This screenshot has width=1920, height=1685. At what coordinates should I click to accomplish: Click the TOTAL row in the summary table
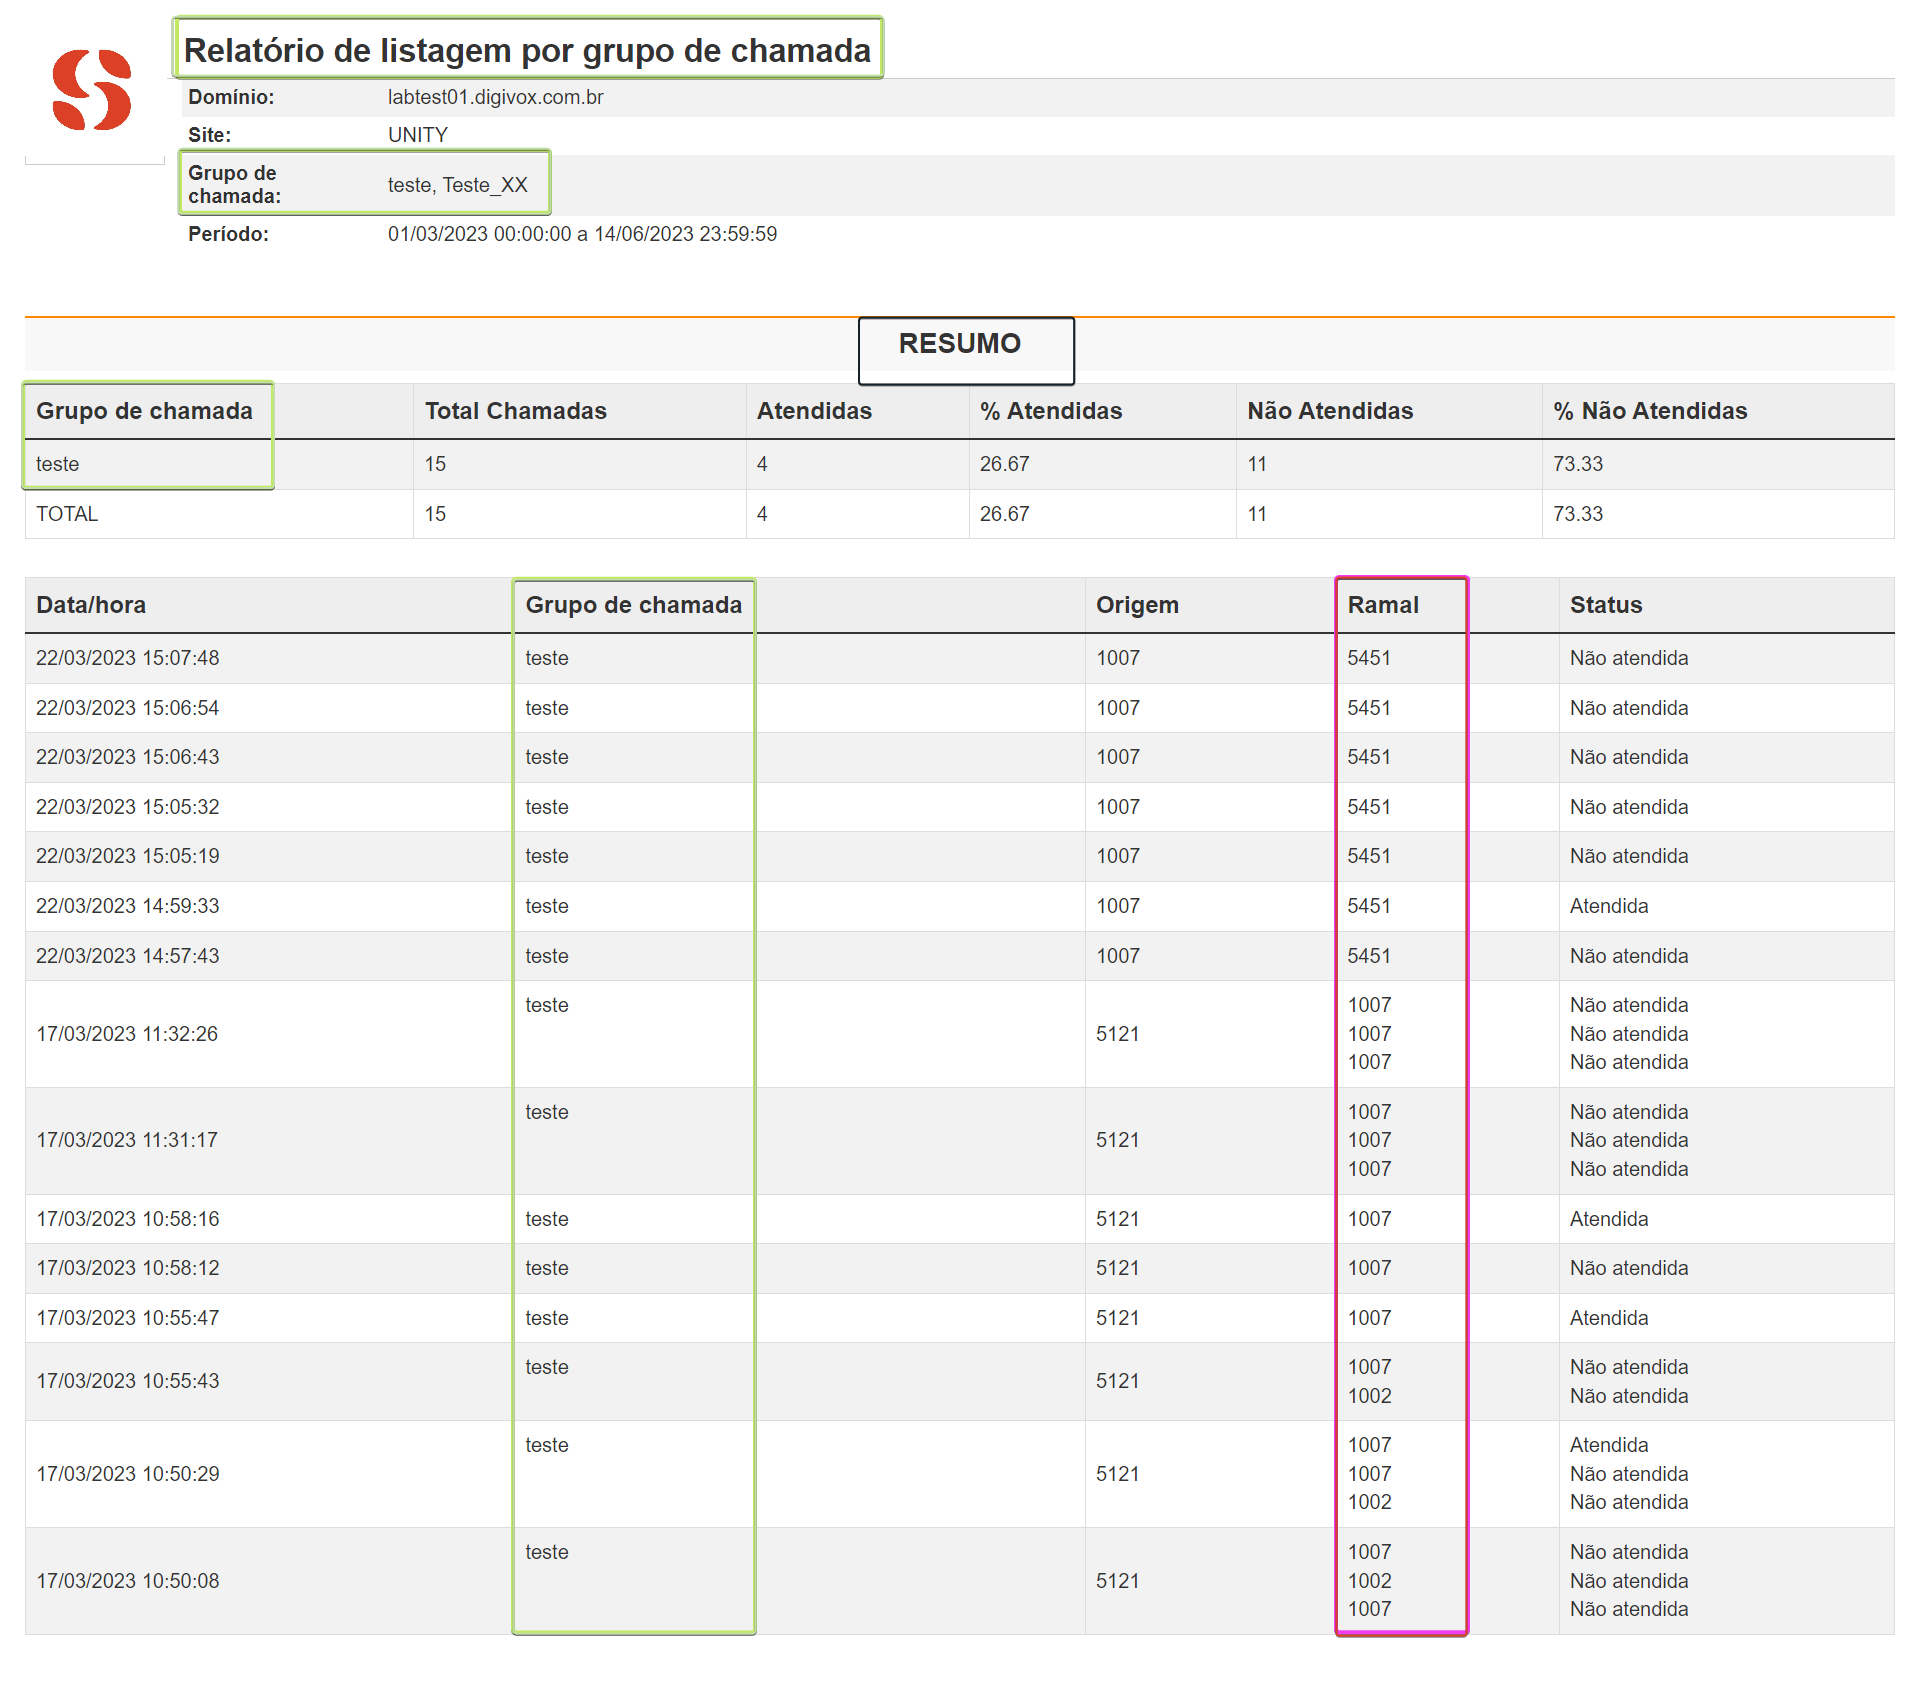(66, 514)
